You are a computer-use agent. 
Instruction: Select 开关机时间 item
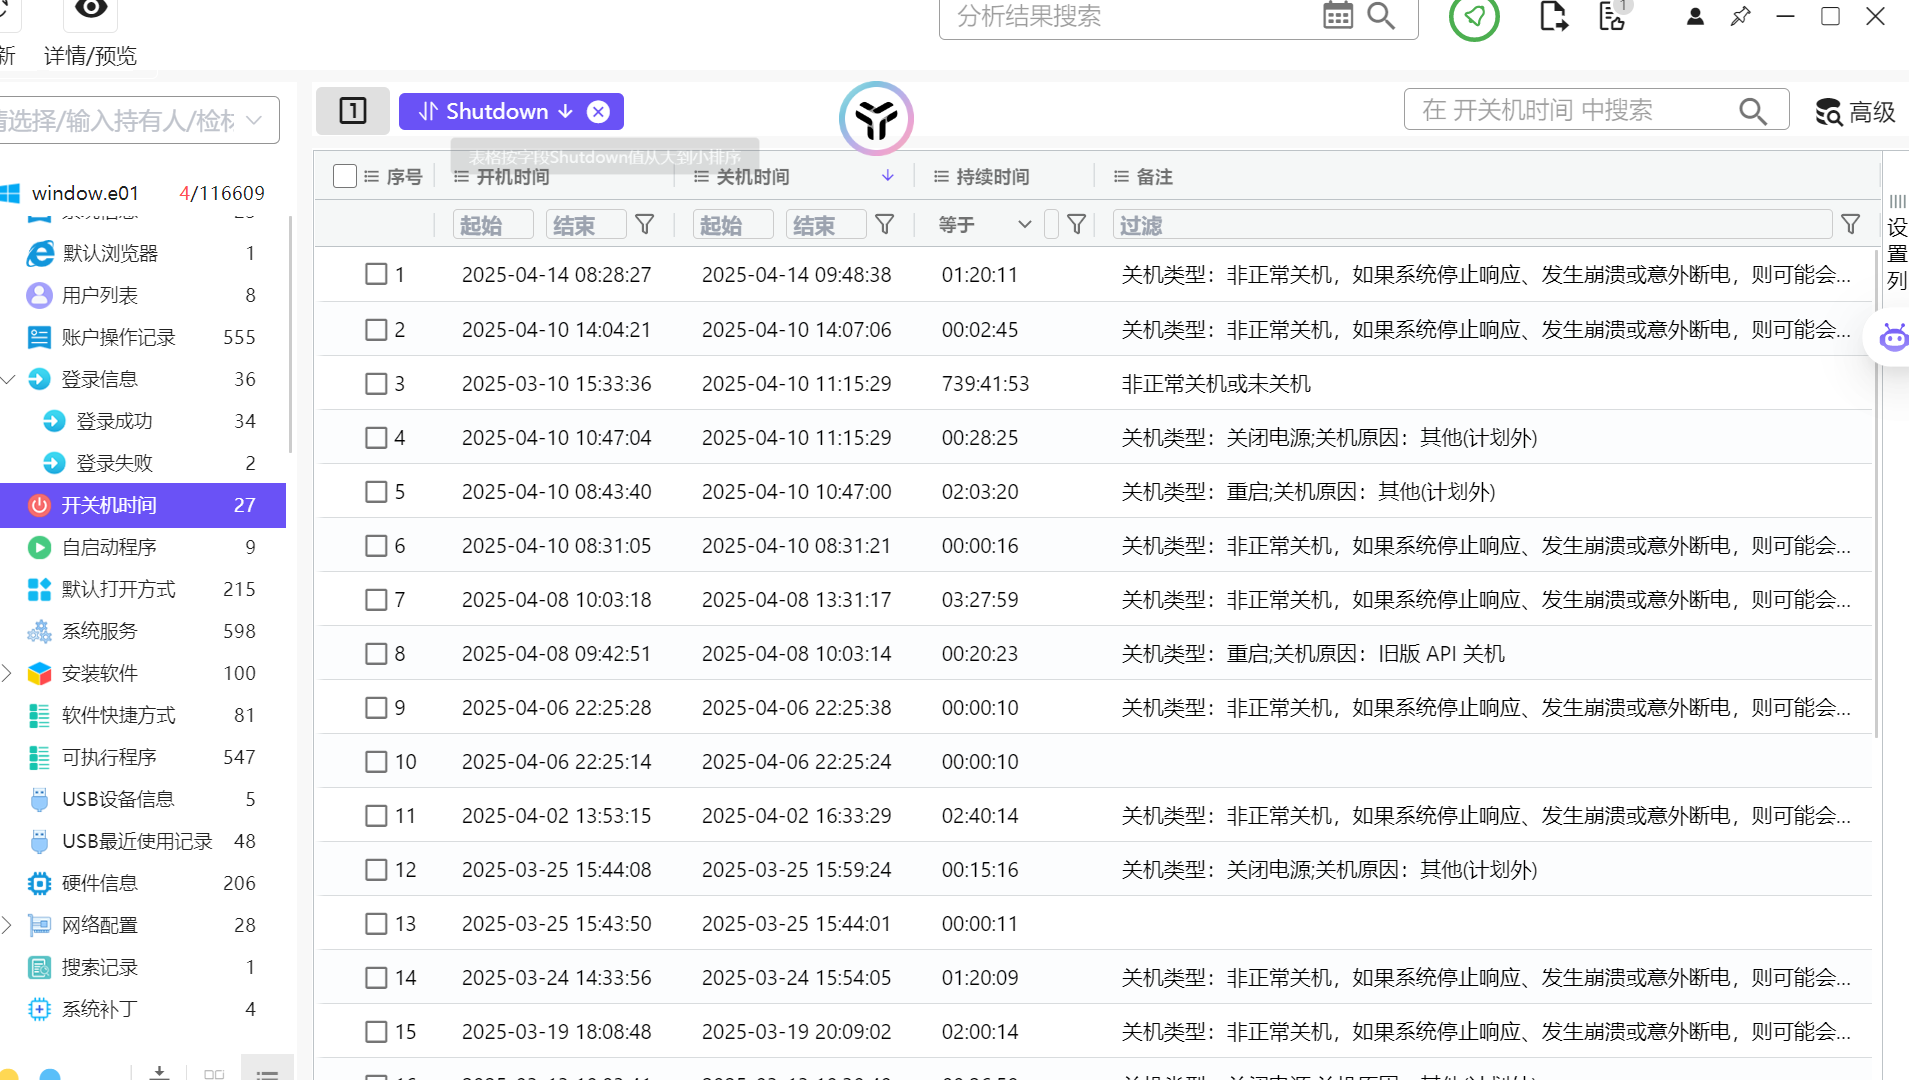click(143, 506)
